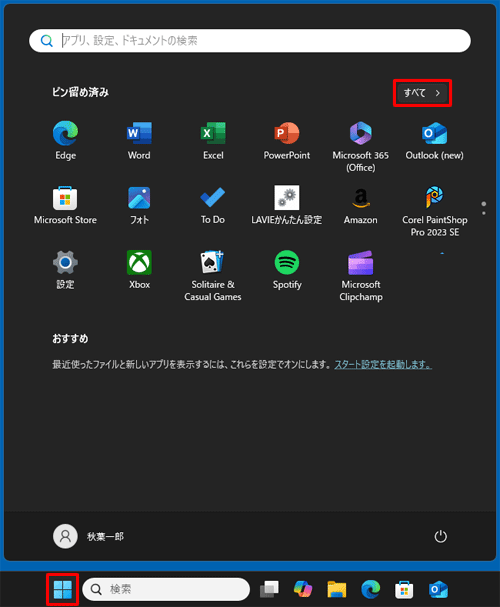The image size is (500, 607).
Task: Open Microsoft 365 (Office) app
Action: (x=361, y=146)
